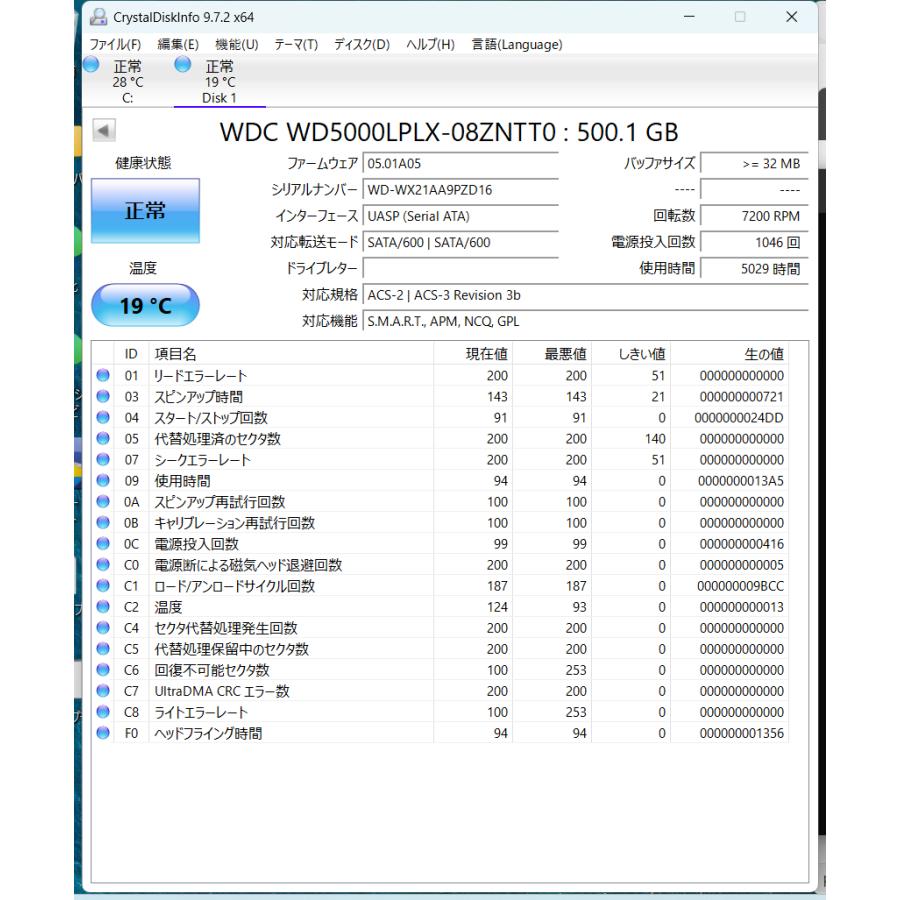
Task: Click the ファームウェア value field
Action: point(460,163)
